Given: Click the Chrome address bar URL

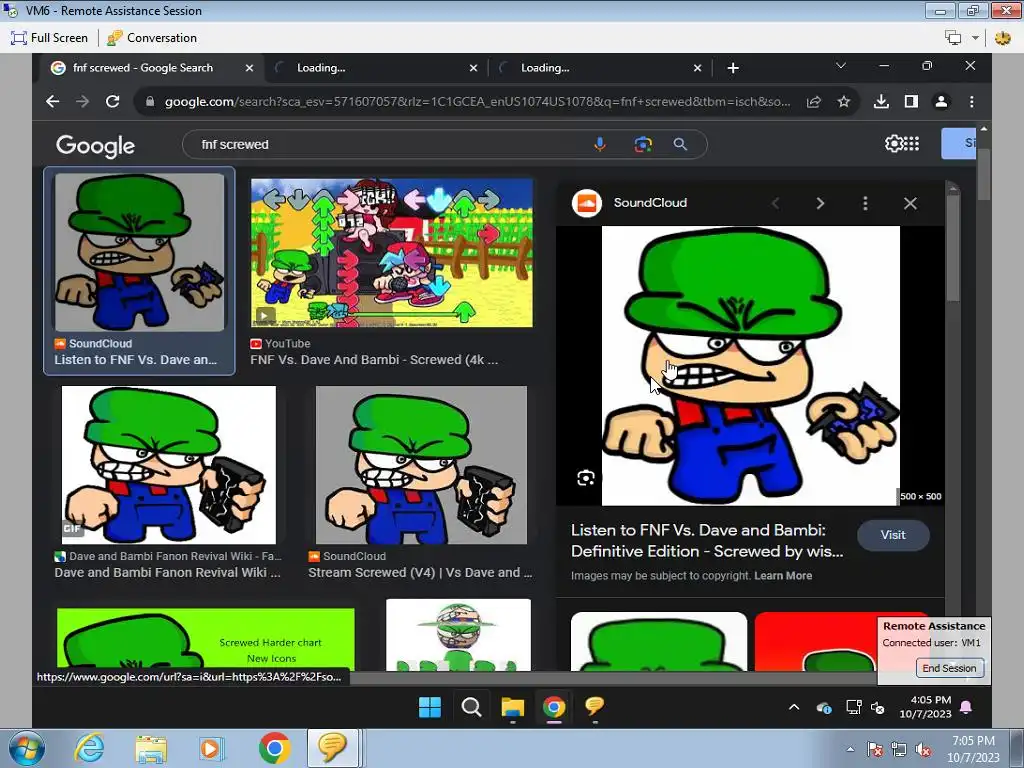Looking at the screenshot, I should point(477,102).
